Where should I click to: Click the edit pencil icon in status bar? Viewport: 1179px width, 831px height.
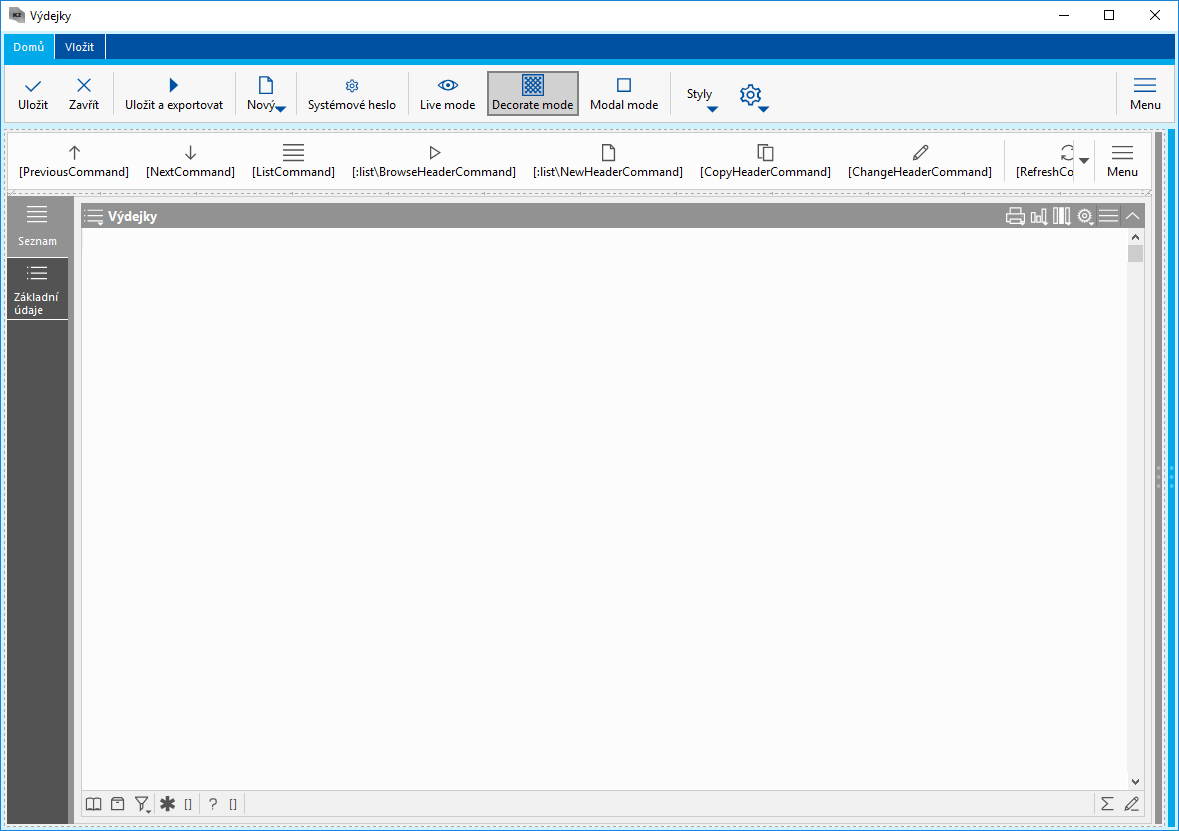(1132, 804)
